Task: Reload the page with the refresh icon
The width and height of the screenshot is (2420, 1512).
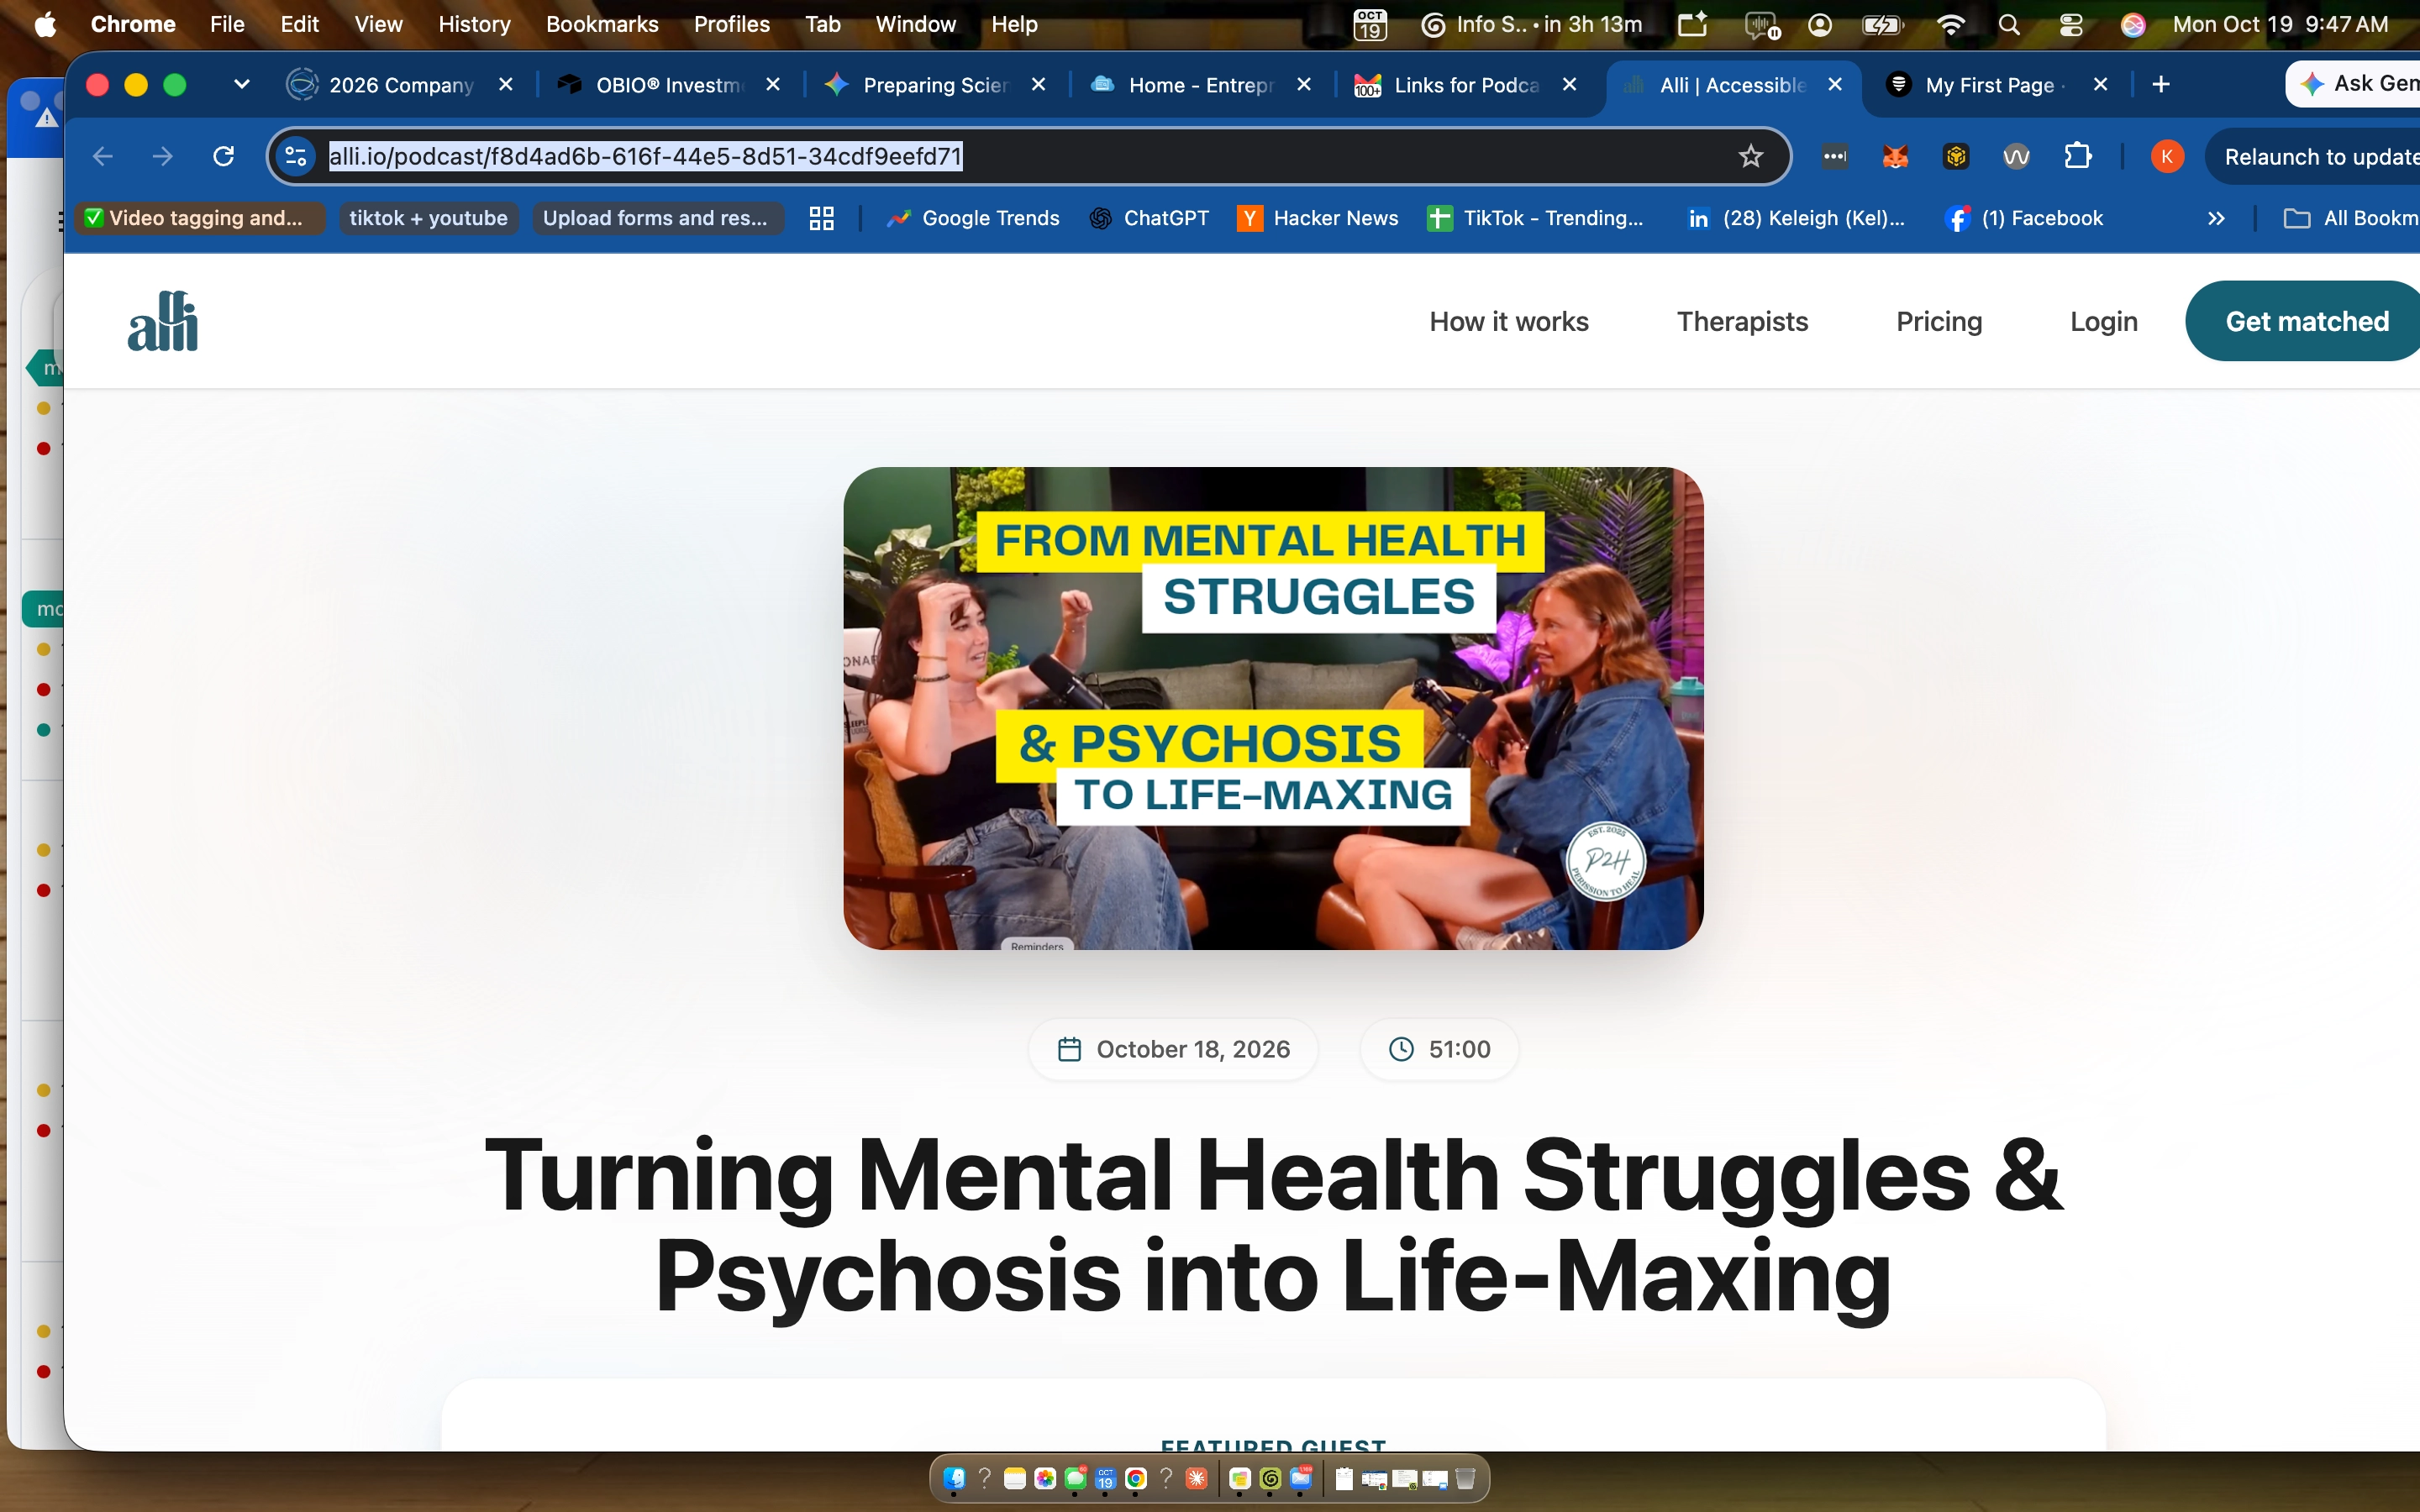Action: pyautogui.click(x=224, y=156)
